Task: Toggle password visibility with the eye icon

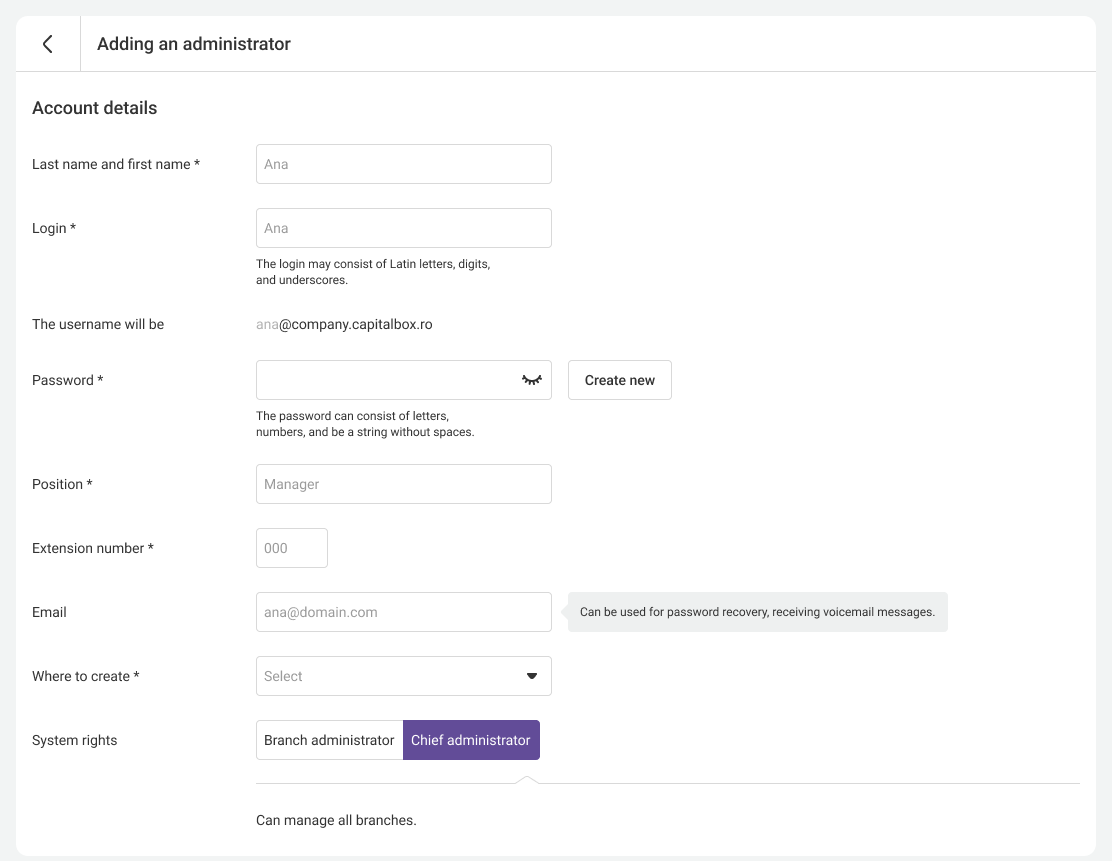Action: pos(531,380)
